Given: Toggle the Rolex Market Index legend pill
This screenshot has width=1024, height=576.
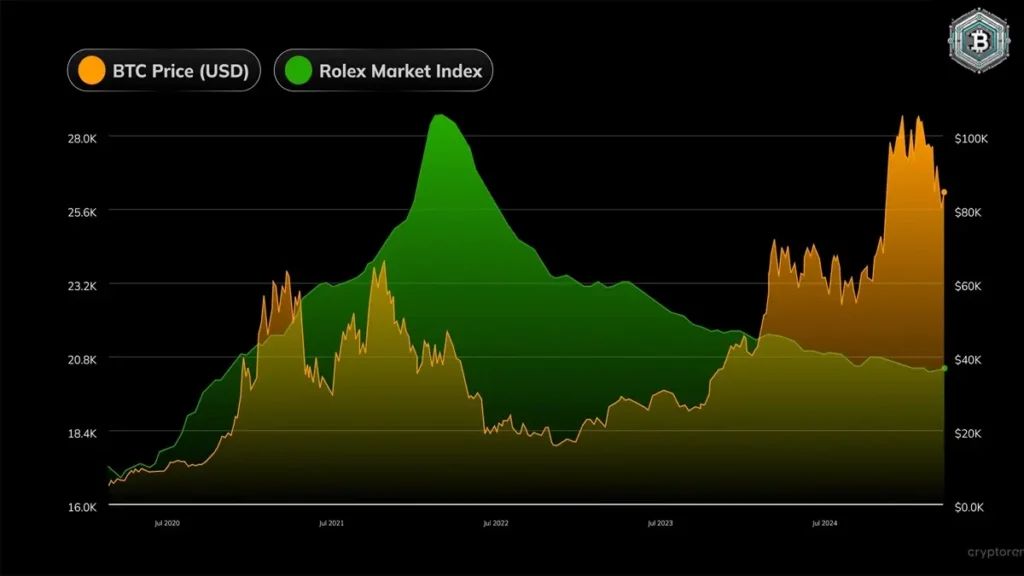Looking at the screenshot, I should point(383,71).
